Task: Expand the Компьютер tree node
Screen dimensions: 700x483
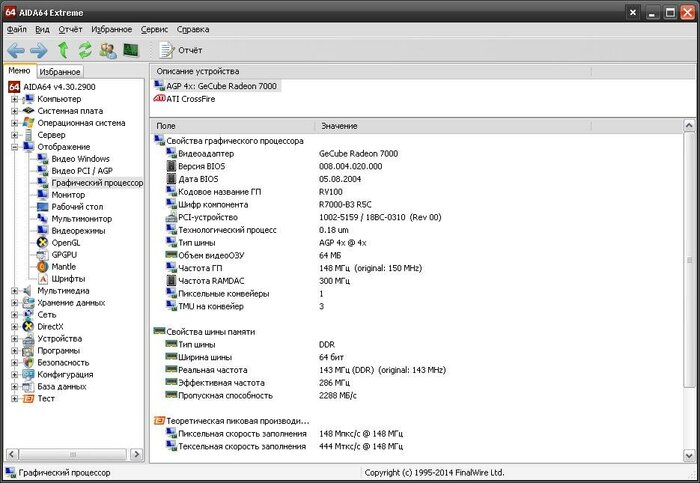Action: click(x=15, y=99)
